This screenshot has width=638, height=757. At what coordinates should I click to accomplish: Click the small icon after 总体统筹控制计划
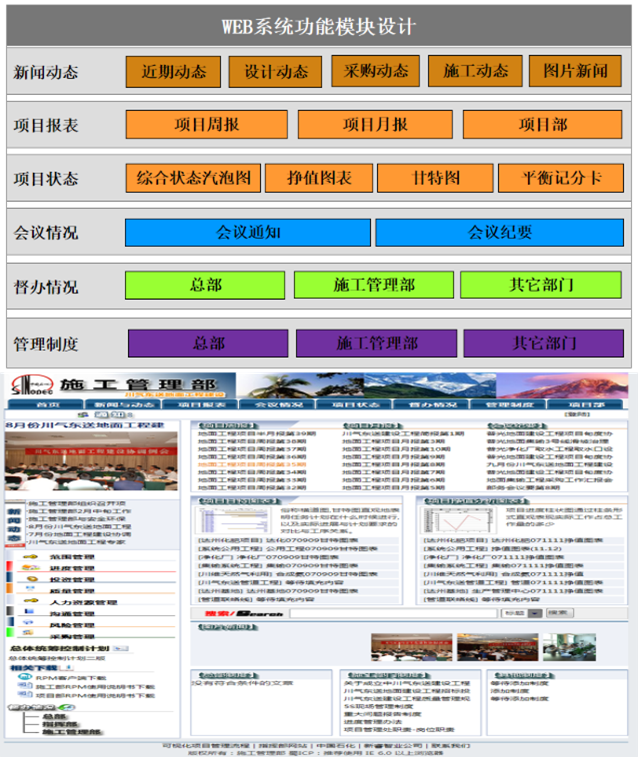121,648
